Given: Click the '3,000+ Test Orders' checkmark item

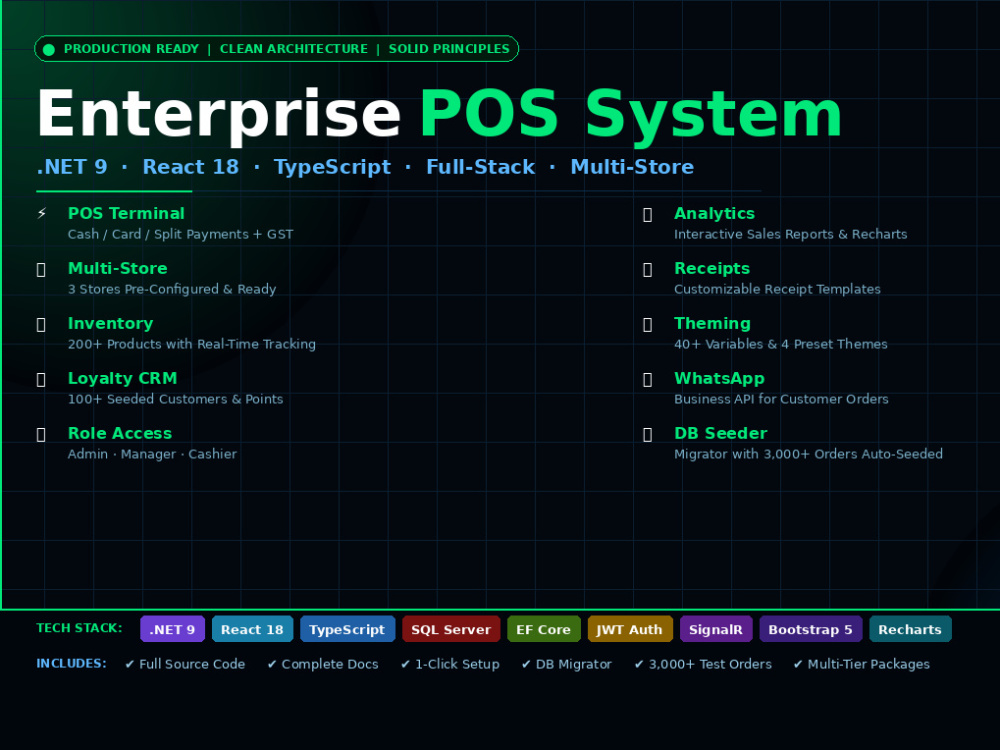Looking at the screenshot, I should (703, 664).
